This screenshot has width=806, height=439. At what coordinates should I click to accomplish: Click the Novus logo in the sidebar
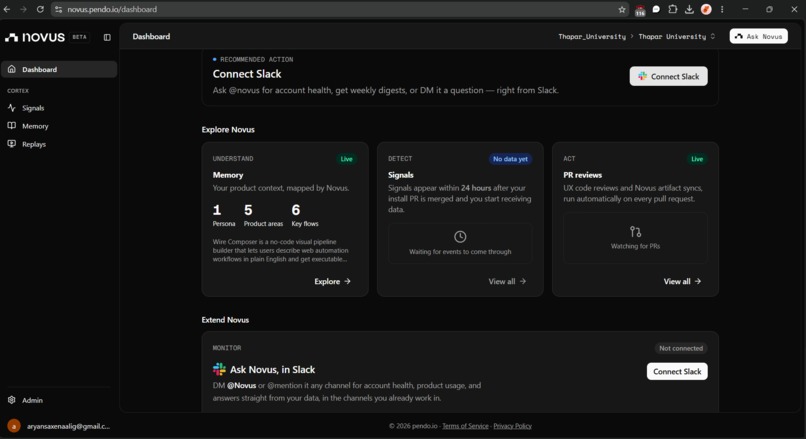pyautogui.click(x=35, y=37)
